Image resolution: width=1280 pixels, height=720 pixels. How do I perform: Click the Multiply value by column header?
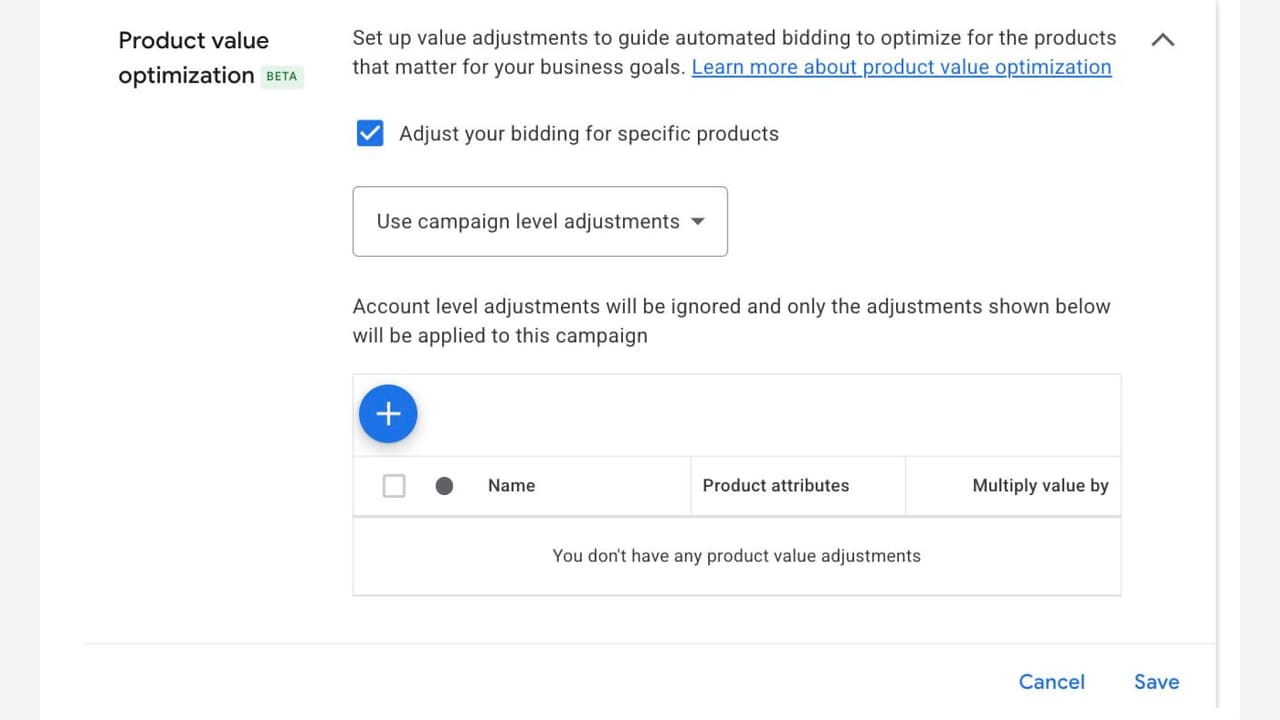1040,486
